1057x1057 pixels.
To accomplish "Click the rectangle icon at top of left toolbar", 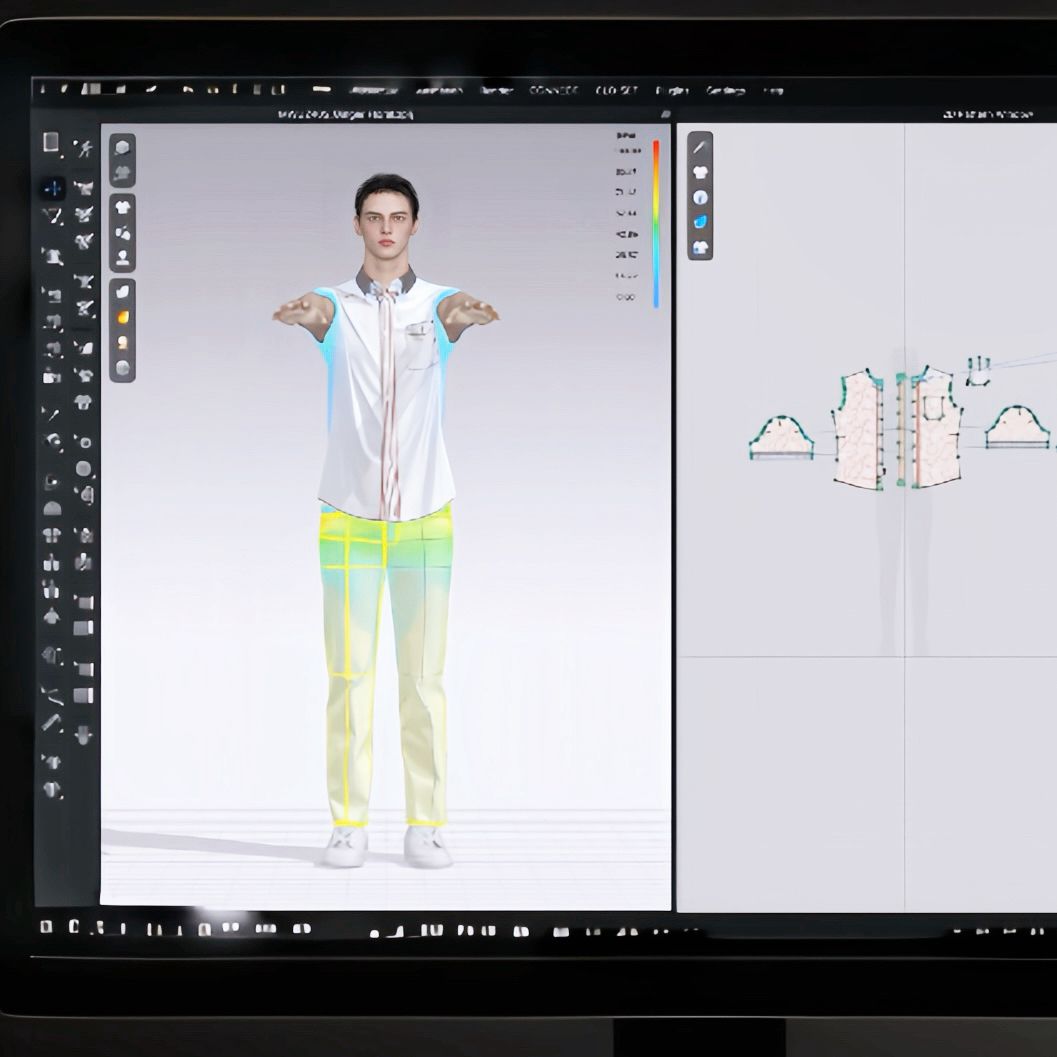I will click(x=51, y=143).
